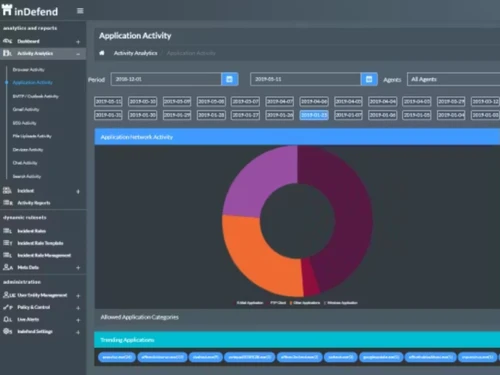Select the 2019-05-11 date chip
The height and width of the screenshot is (375, 500).
tap(108, 101)
